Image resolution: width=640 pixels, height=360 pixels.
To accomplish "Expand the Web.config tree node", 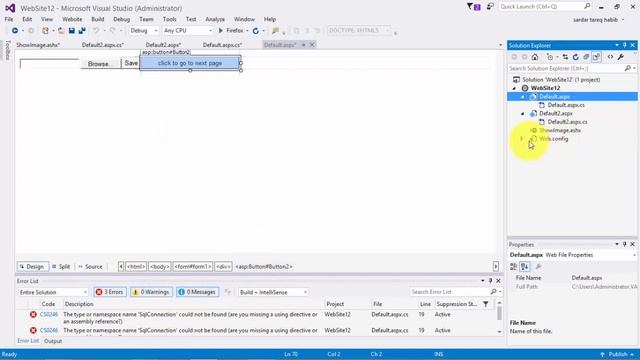I will click(521, 139).
